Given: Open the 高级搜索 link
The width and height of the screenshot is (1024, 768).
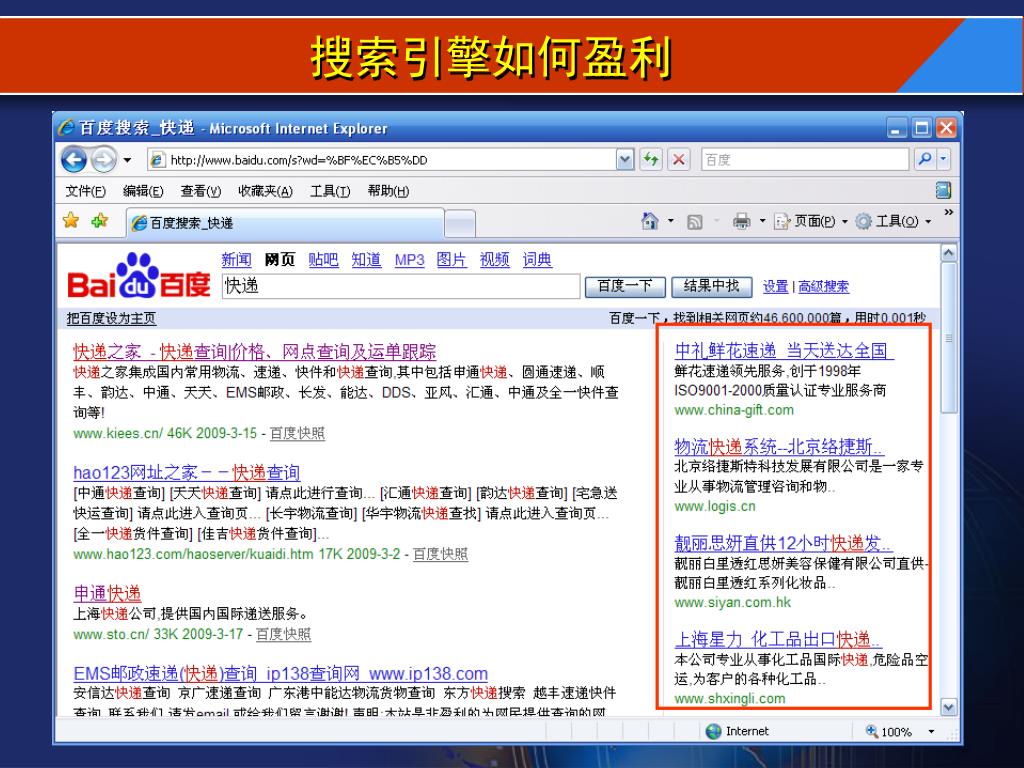Looking at the screenshot, I should pos(824,286).
